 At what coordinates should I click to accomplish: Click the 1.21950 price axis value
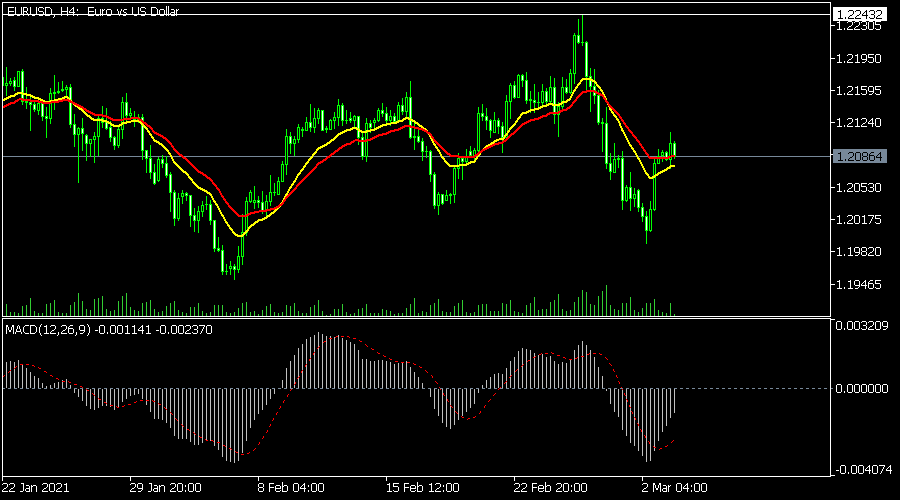tap(859, 59)
